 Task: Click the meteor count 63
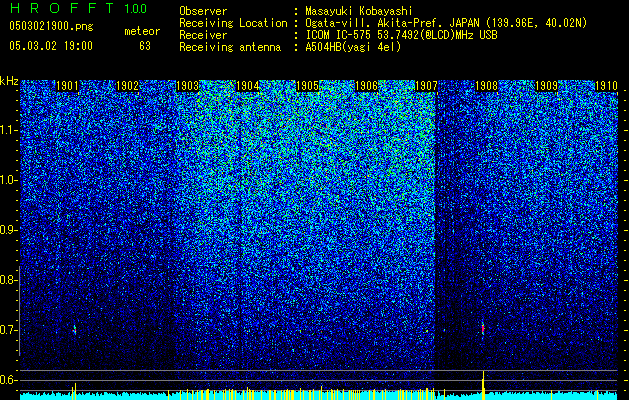pyautogui.click(x=145, y=46)
